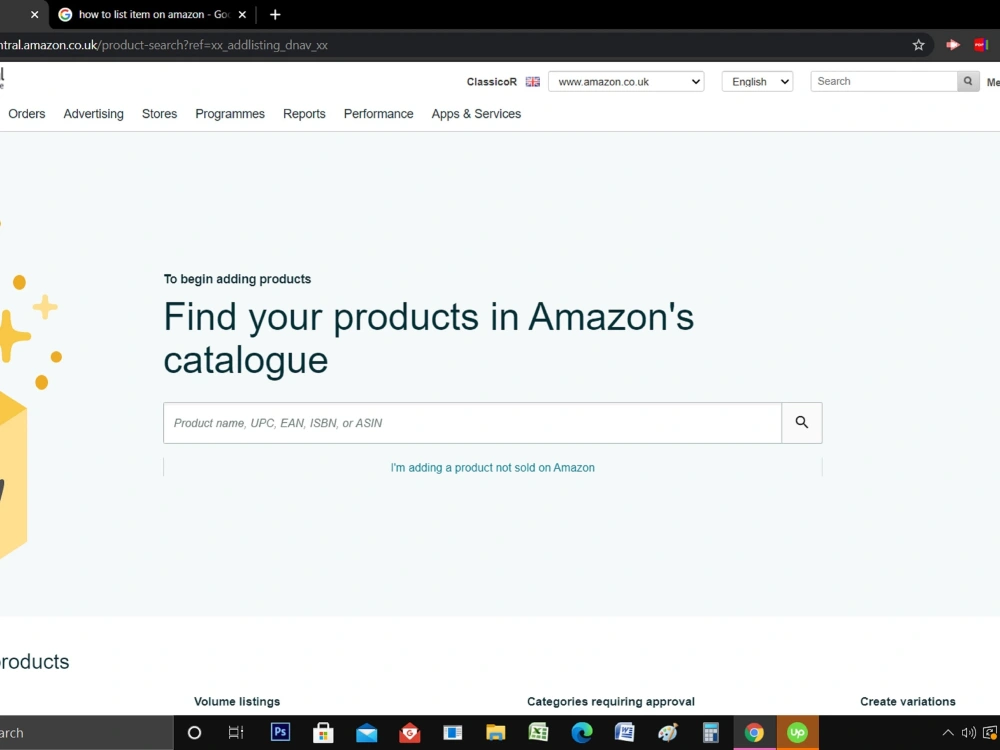Select the 'how to list item on amazon' tab

point(153,15)
